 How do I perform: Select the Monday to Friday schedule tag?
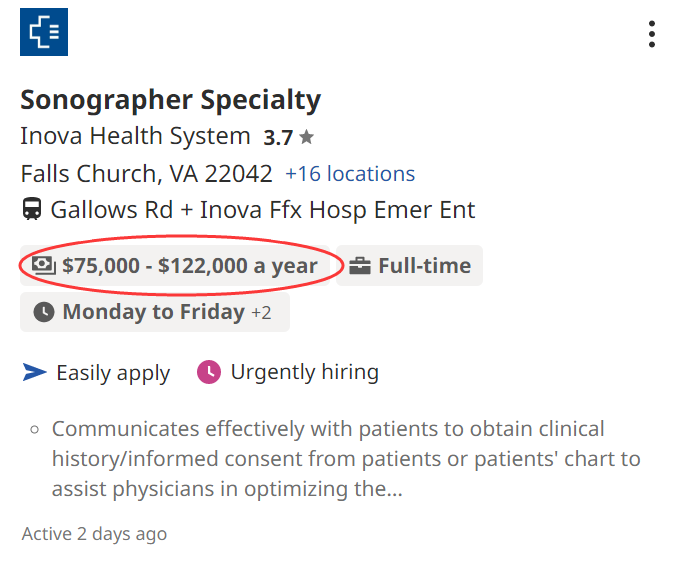[155, 312]
